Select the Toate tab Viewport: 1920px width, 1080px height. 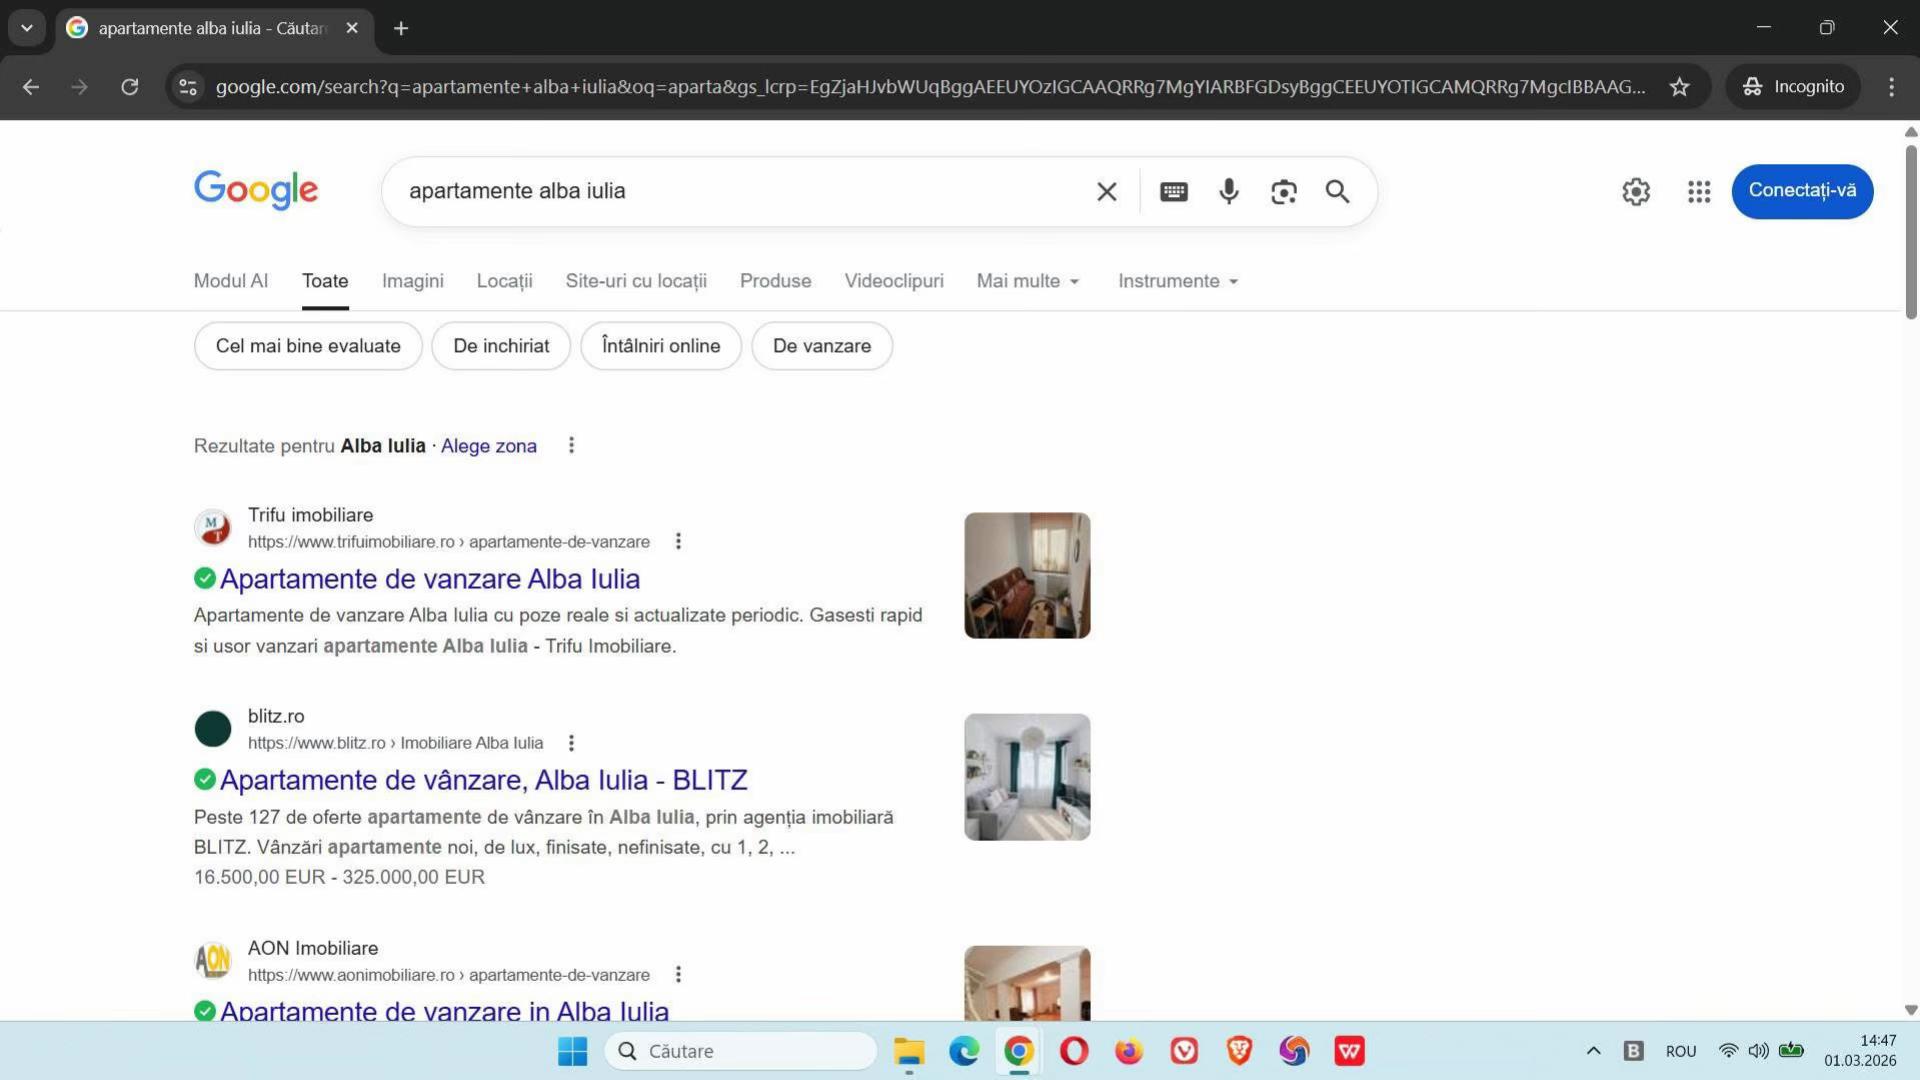tap(325, 281)
